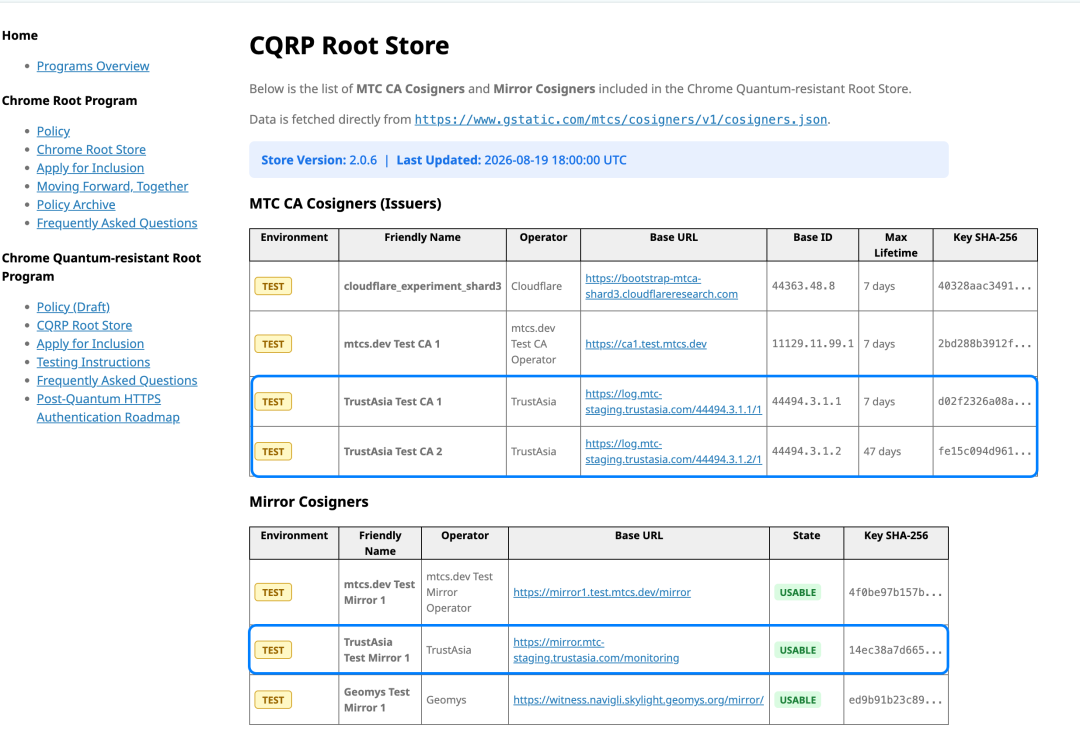Click TEST badge in cloudflare_experiment_shard3 row
Viewport: 1080px width, 732px height.
point(273,286)
